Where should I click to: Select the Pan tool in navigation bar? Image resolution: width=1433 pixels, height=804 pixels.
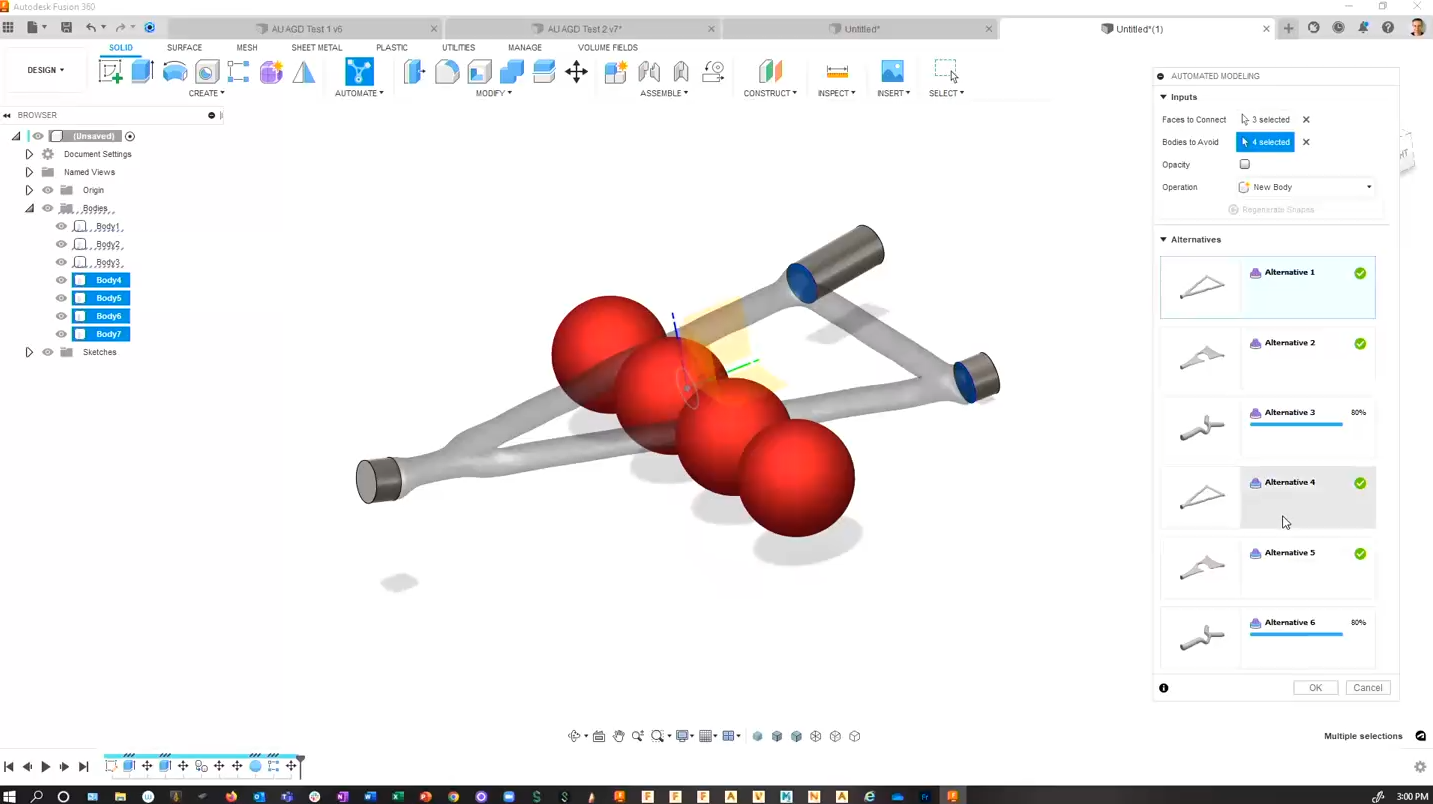pos(618,736)
